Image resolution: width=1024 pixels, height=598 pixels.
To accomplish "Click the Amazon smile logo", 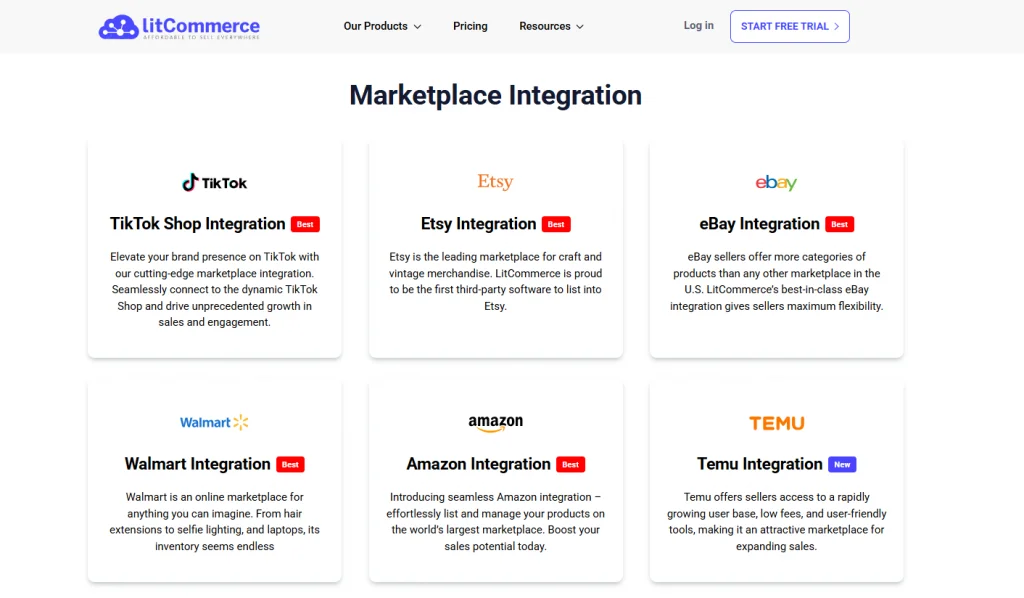I will pos(495,422).
